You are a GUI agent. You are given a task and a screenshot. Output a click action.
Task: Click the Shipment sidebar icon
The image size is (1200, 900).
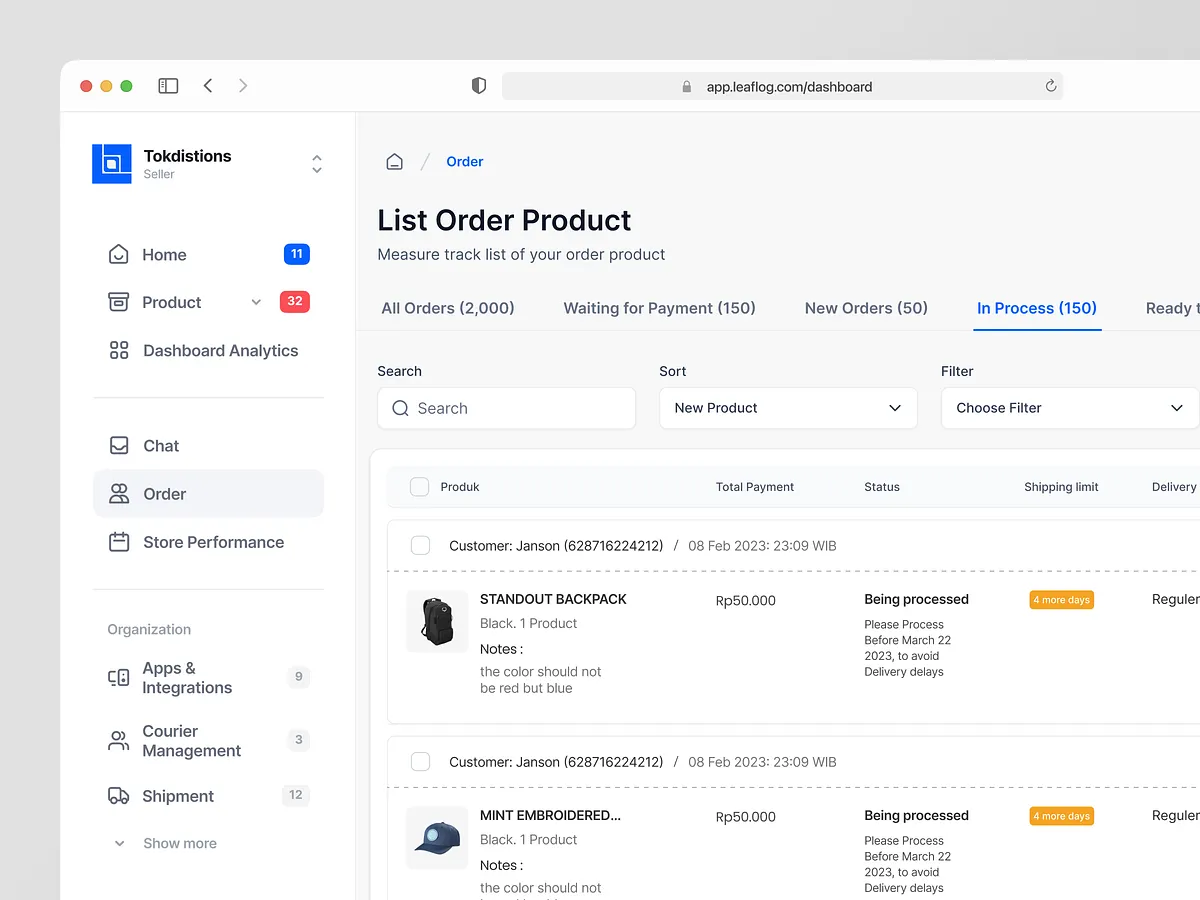(120, 795)
